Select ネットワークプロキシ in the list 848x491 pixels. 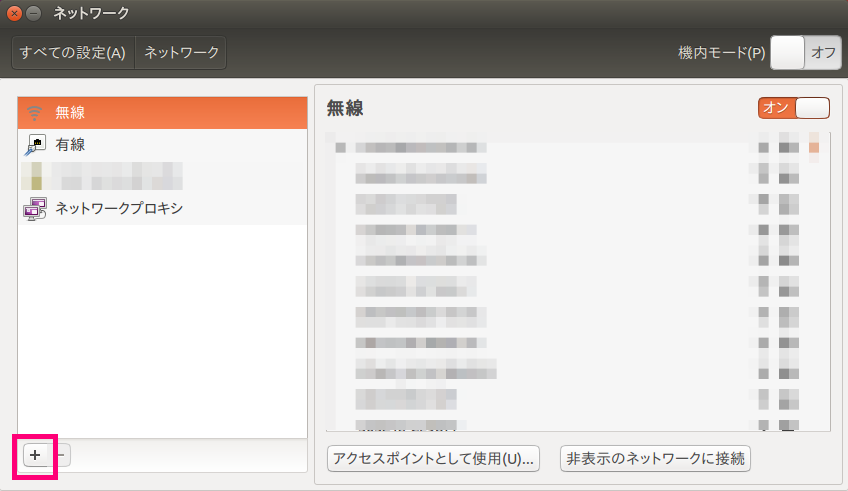[x=162, y=209]
